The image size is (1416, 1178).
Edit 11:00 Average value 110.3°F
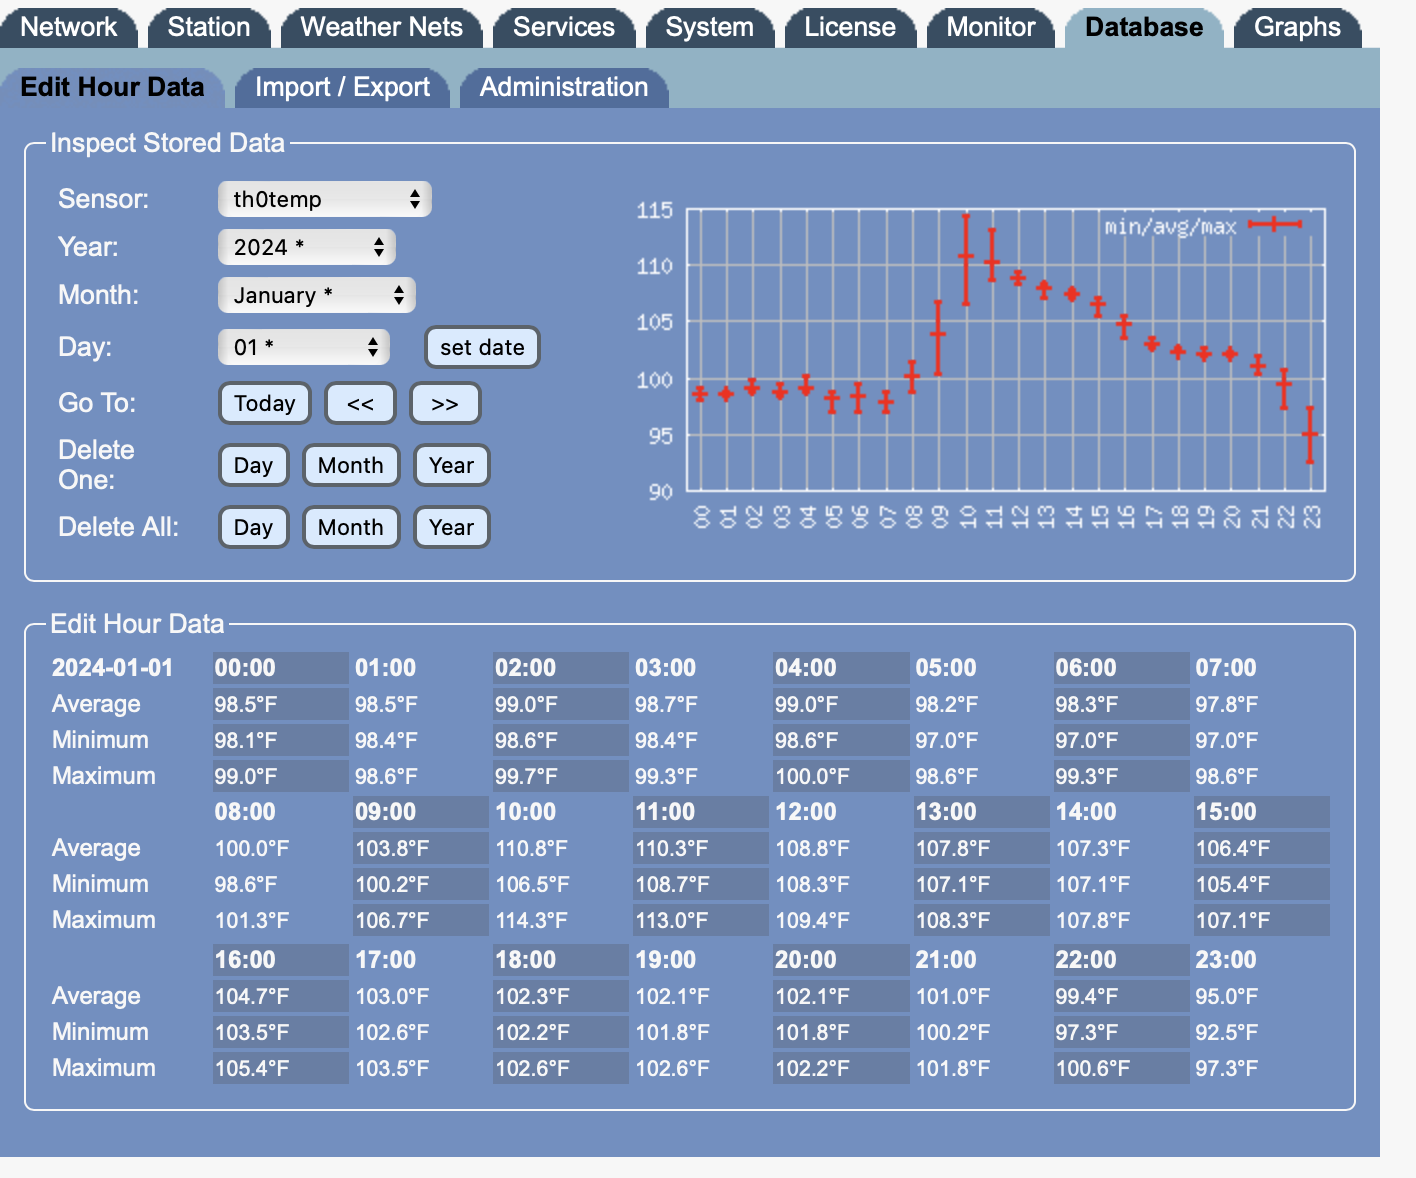701,848
